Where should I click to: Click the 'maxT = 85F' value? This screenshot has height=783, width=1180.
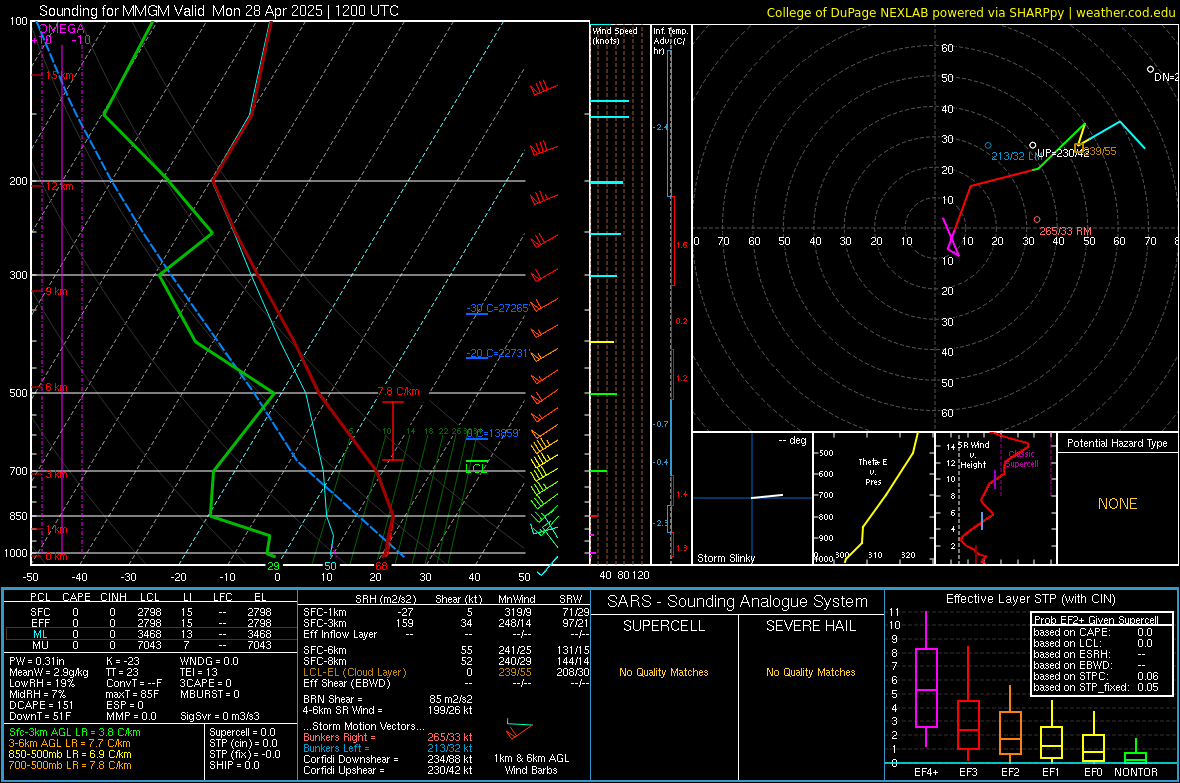click(x=132, y=694)
